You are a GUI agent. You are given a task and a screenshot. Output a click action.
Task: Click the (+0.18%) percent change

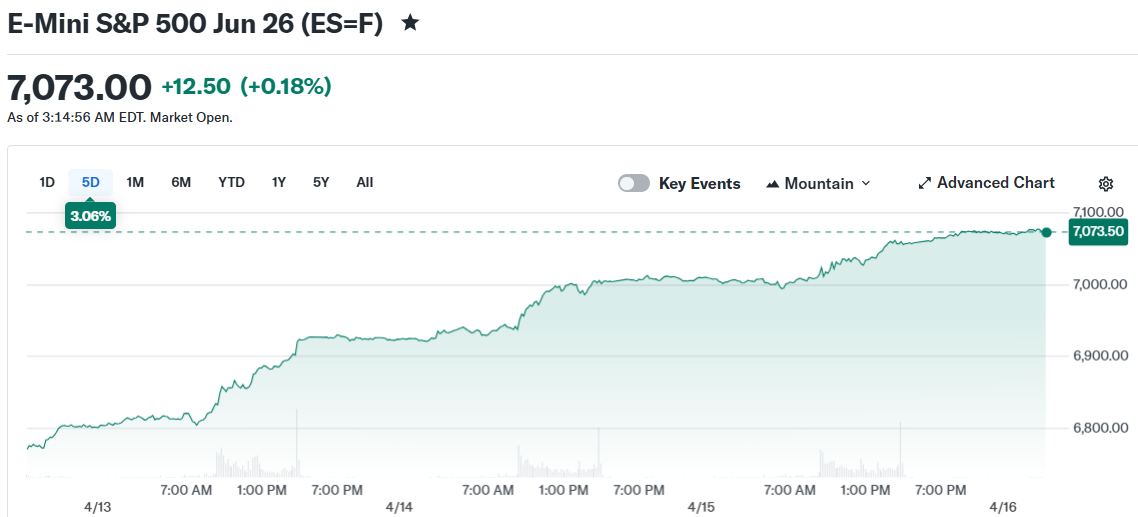[x=286, y=87]
